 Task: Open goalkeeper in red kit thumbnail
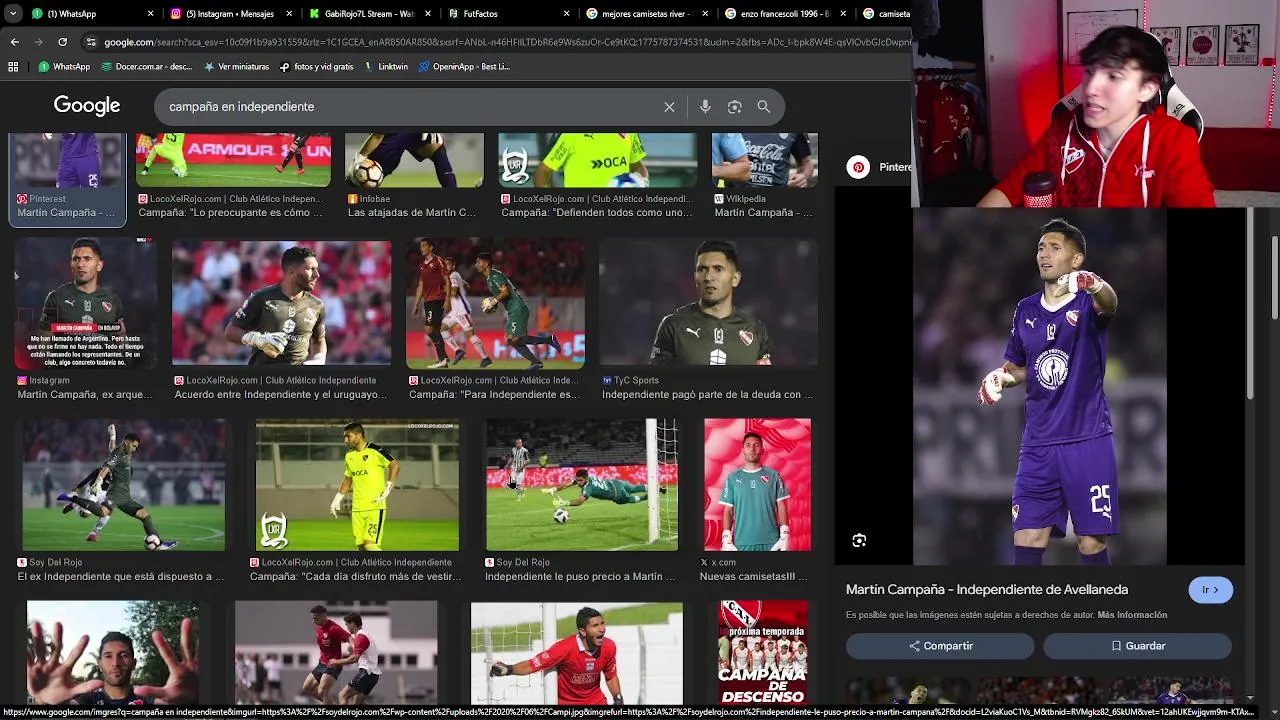(577, 652)
